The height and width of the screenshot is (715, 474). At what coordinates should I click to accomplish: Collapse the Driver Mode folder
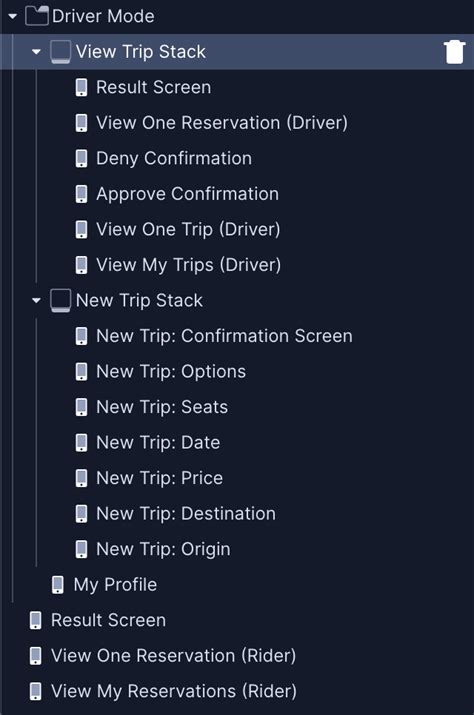12,16
